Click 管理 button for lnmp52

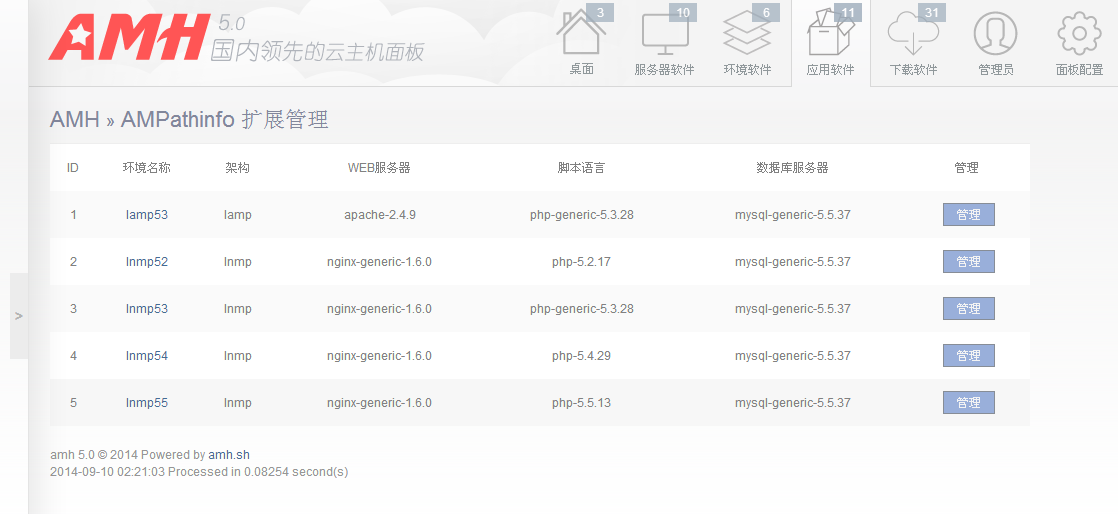coord(968,262)
